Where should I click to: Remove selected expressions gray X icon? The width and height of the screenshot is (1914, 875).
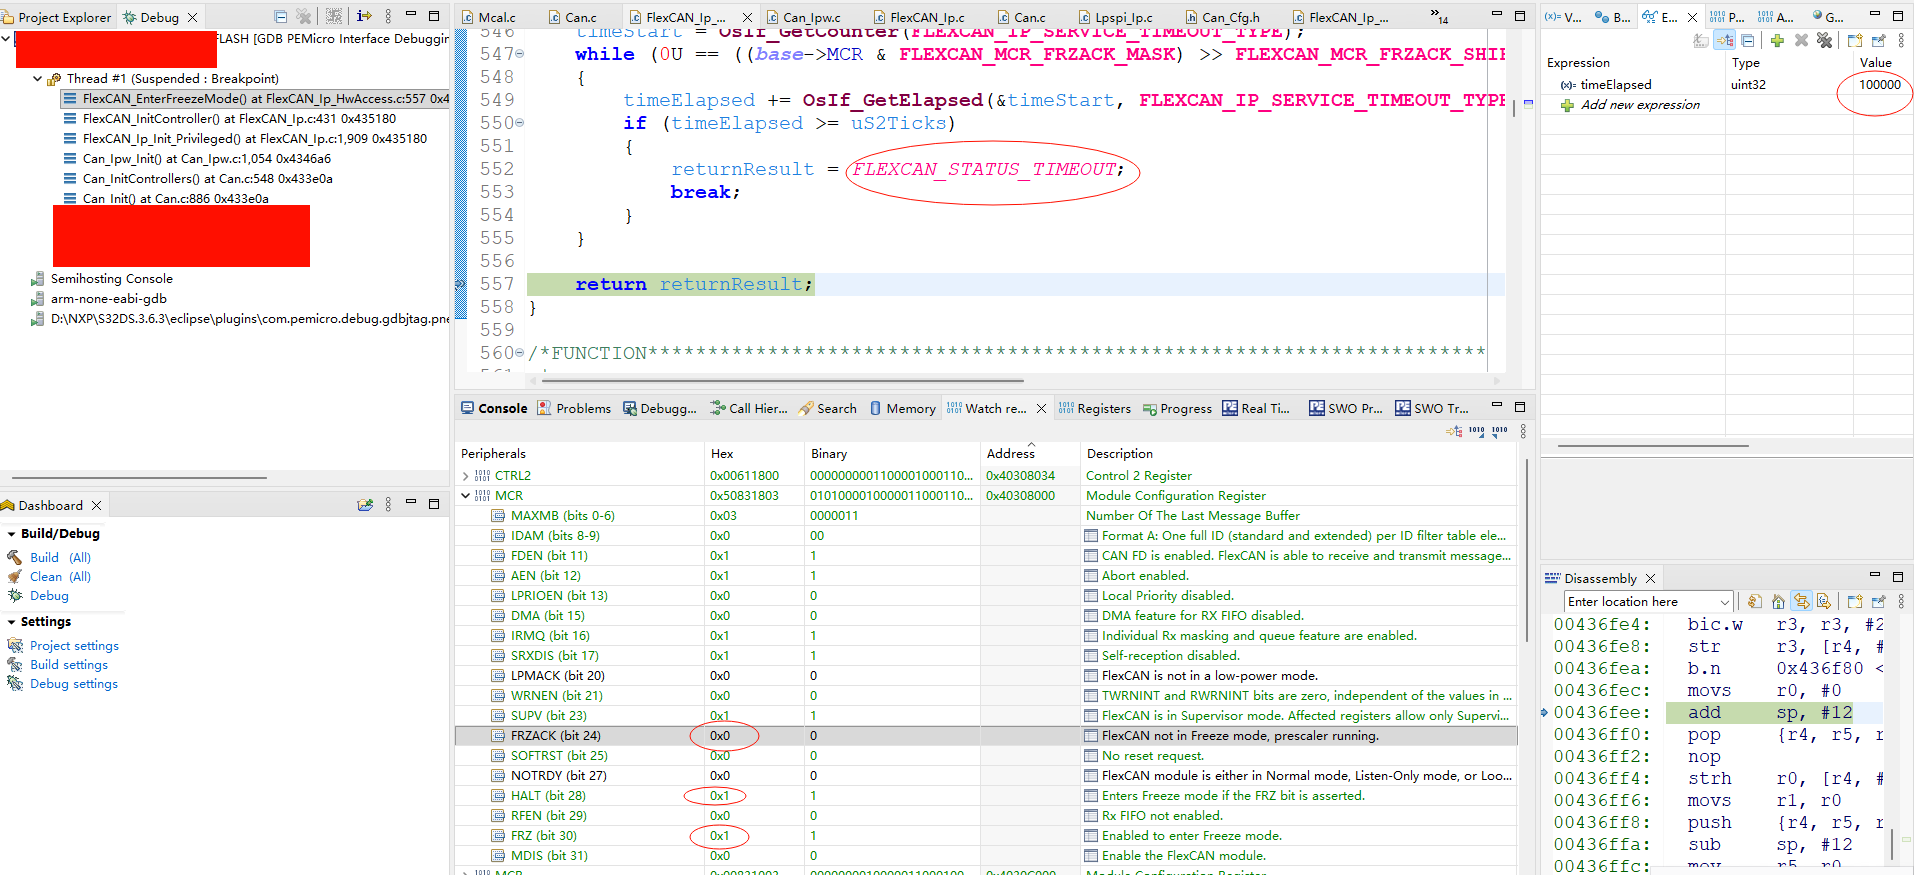coord(1801,40)
